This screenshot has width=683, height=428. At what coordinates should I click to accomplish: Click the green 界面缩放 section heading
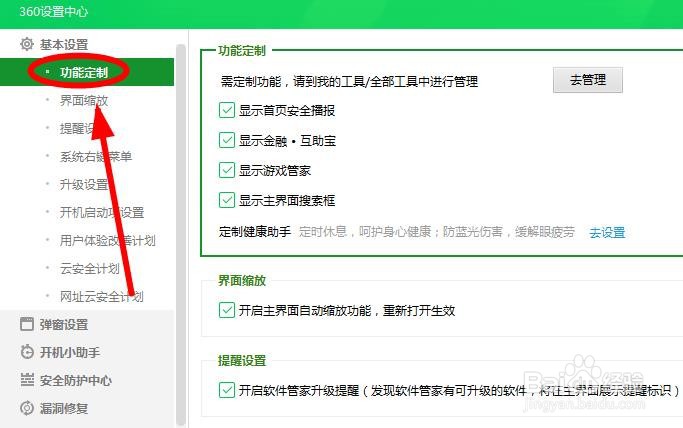click(x=242, y=280)
